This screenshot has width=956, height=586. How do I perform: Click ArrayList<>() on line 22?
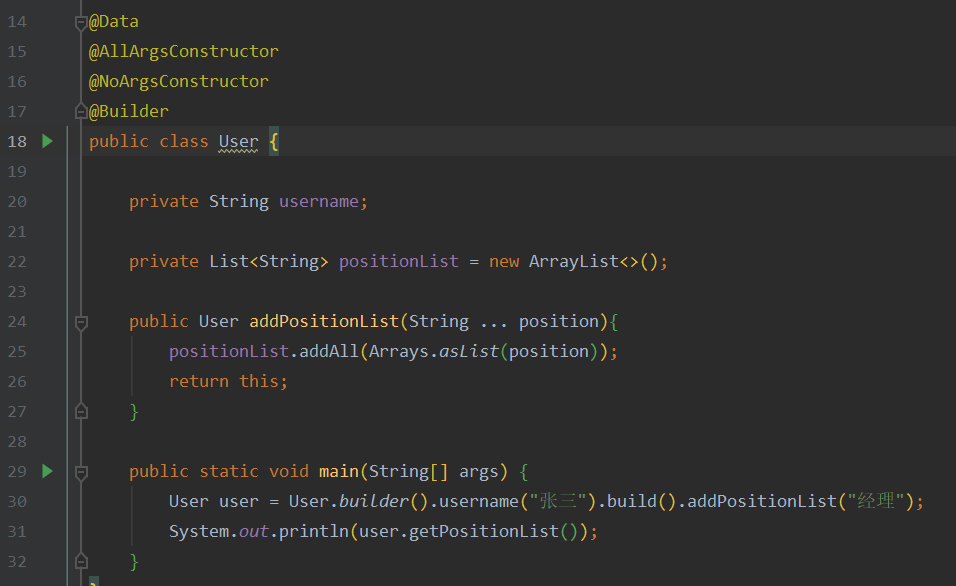click(x=594, y=262)
